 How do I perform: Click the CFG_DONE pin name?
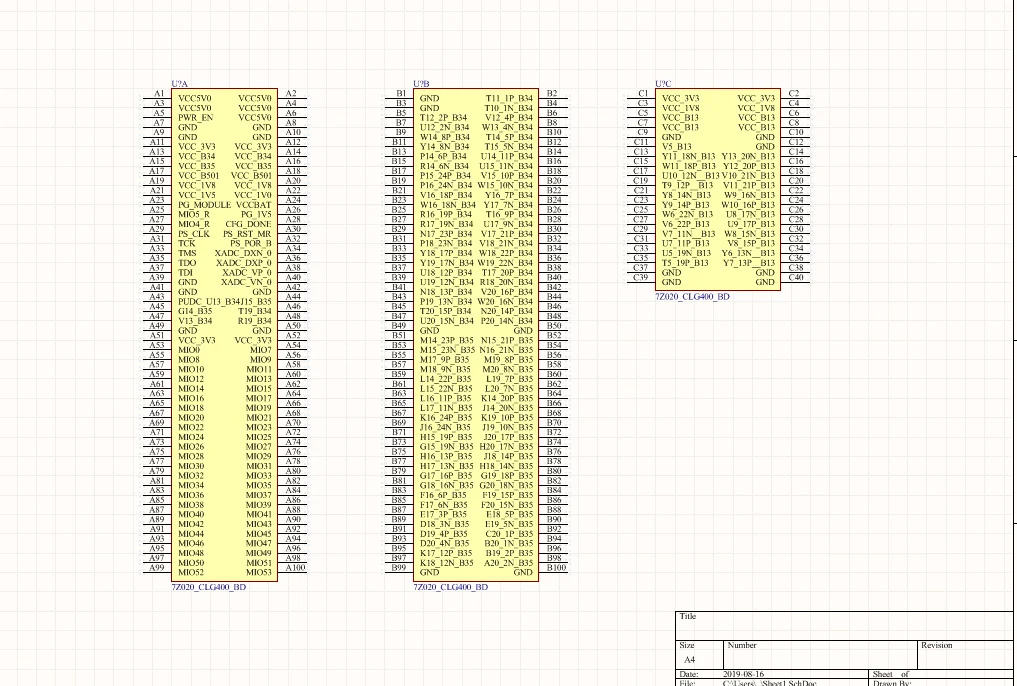coord(248,224)
